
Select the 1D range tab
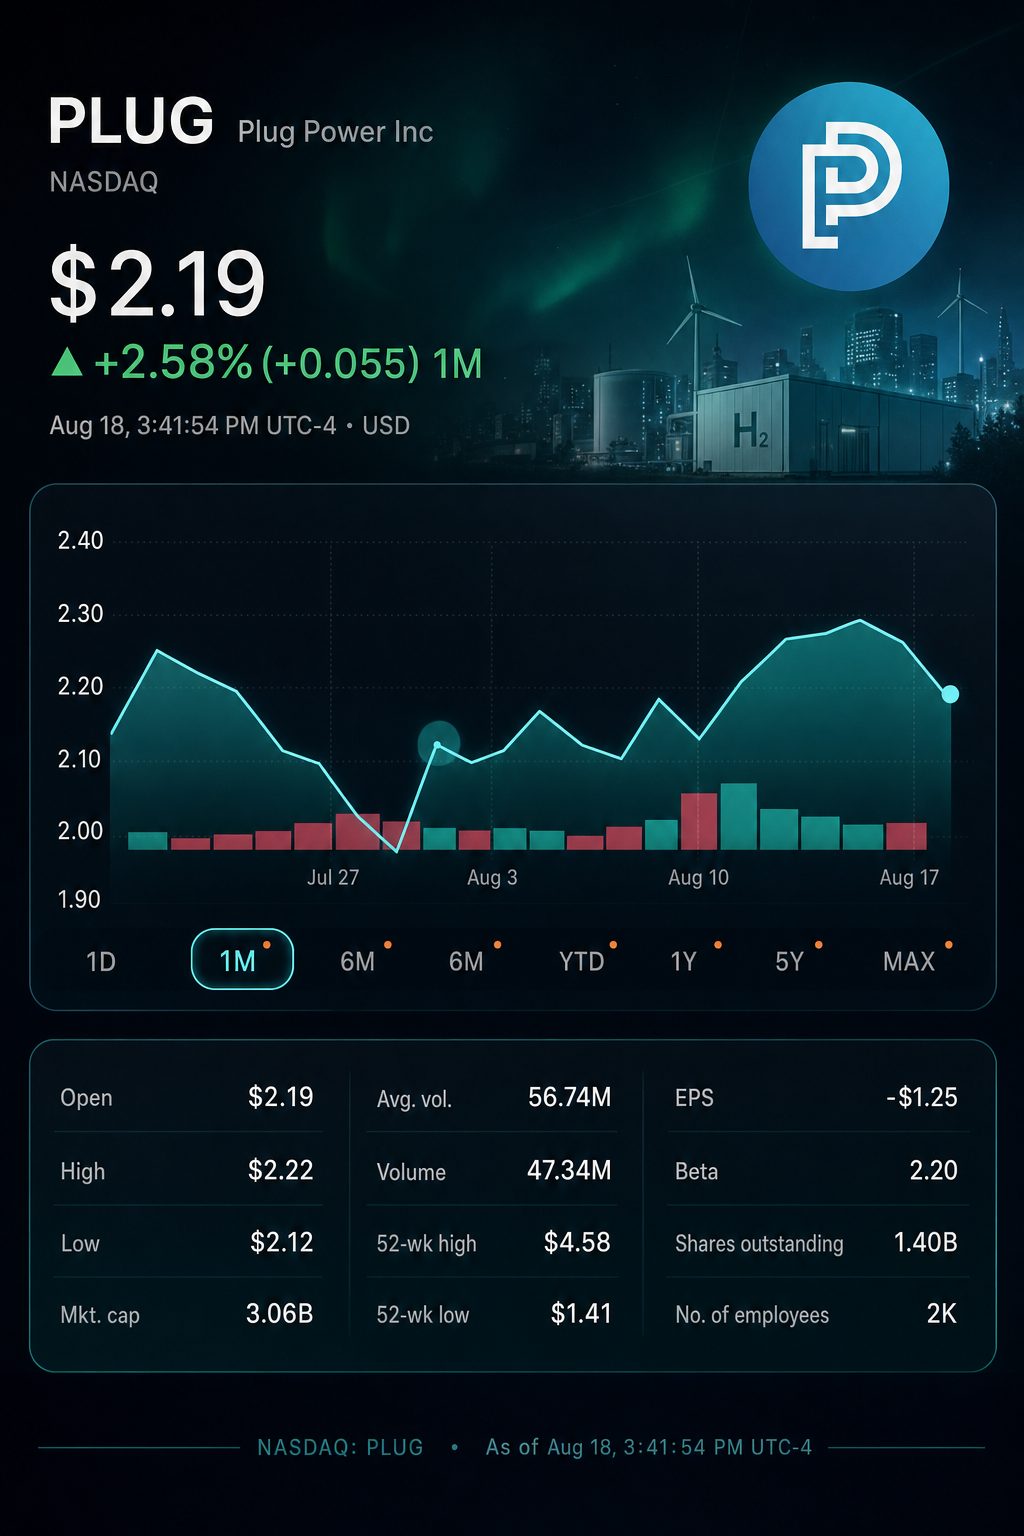101,961
